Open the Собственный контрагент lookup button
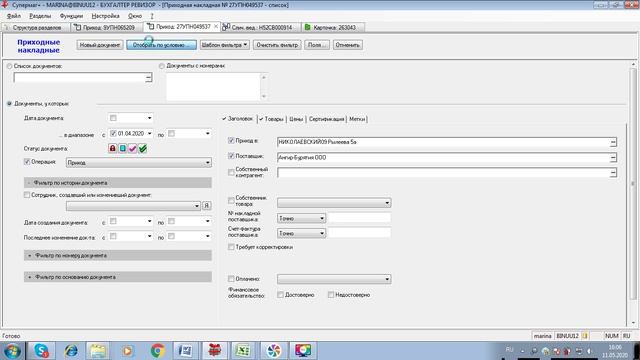The height and width of the screenshot is (360, 640). pos(613,173)
